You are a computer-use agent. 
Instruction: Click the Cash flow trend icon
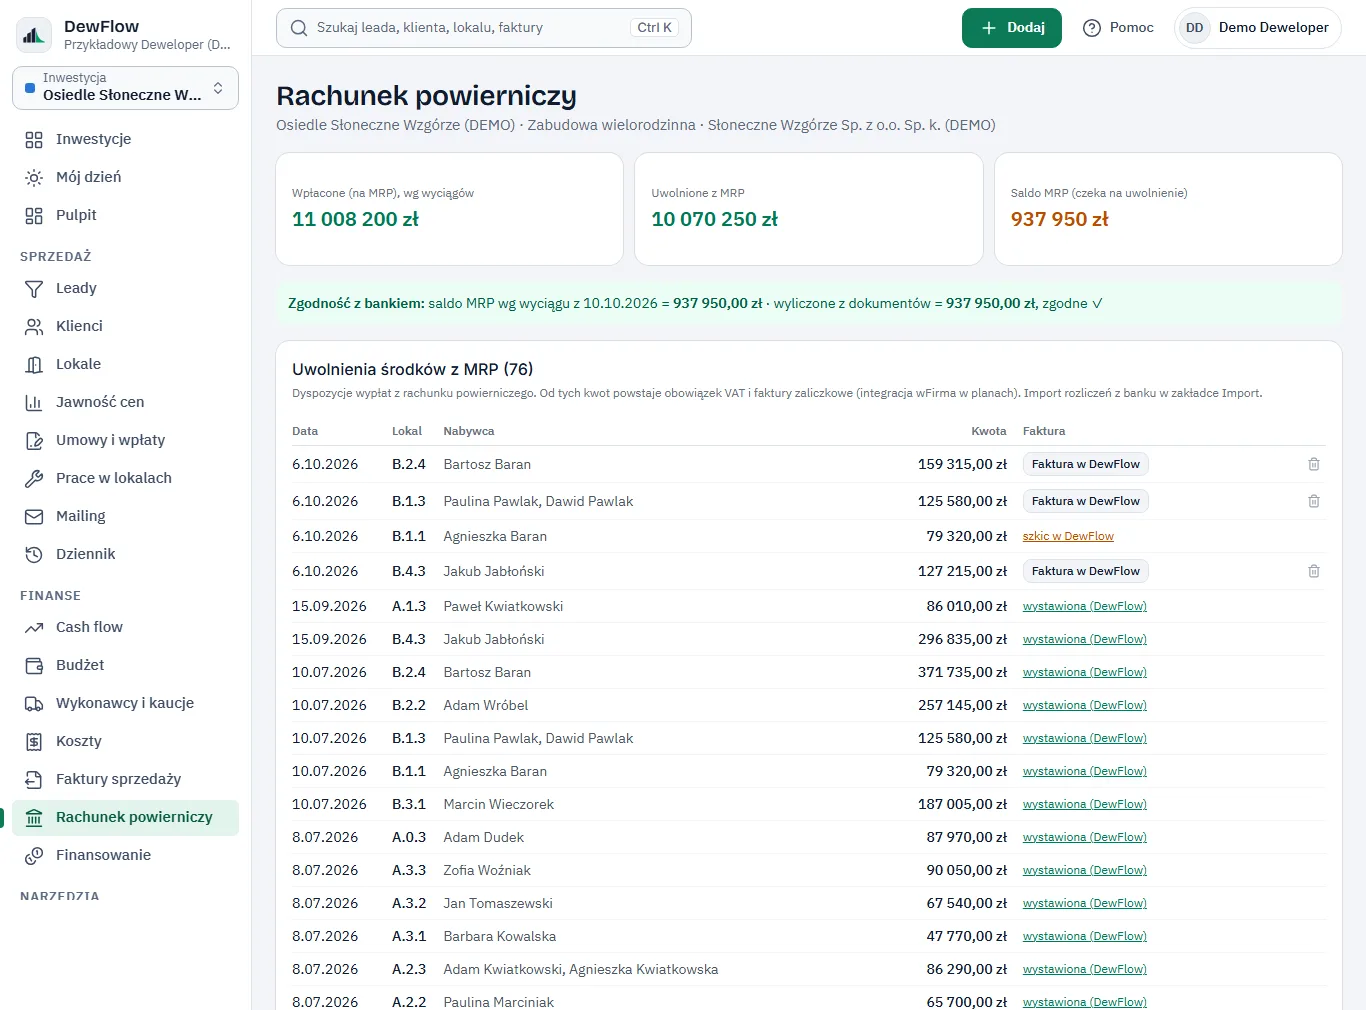[x=34, y=628]
